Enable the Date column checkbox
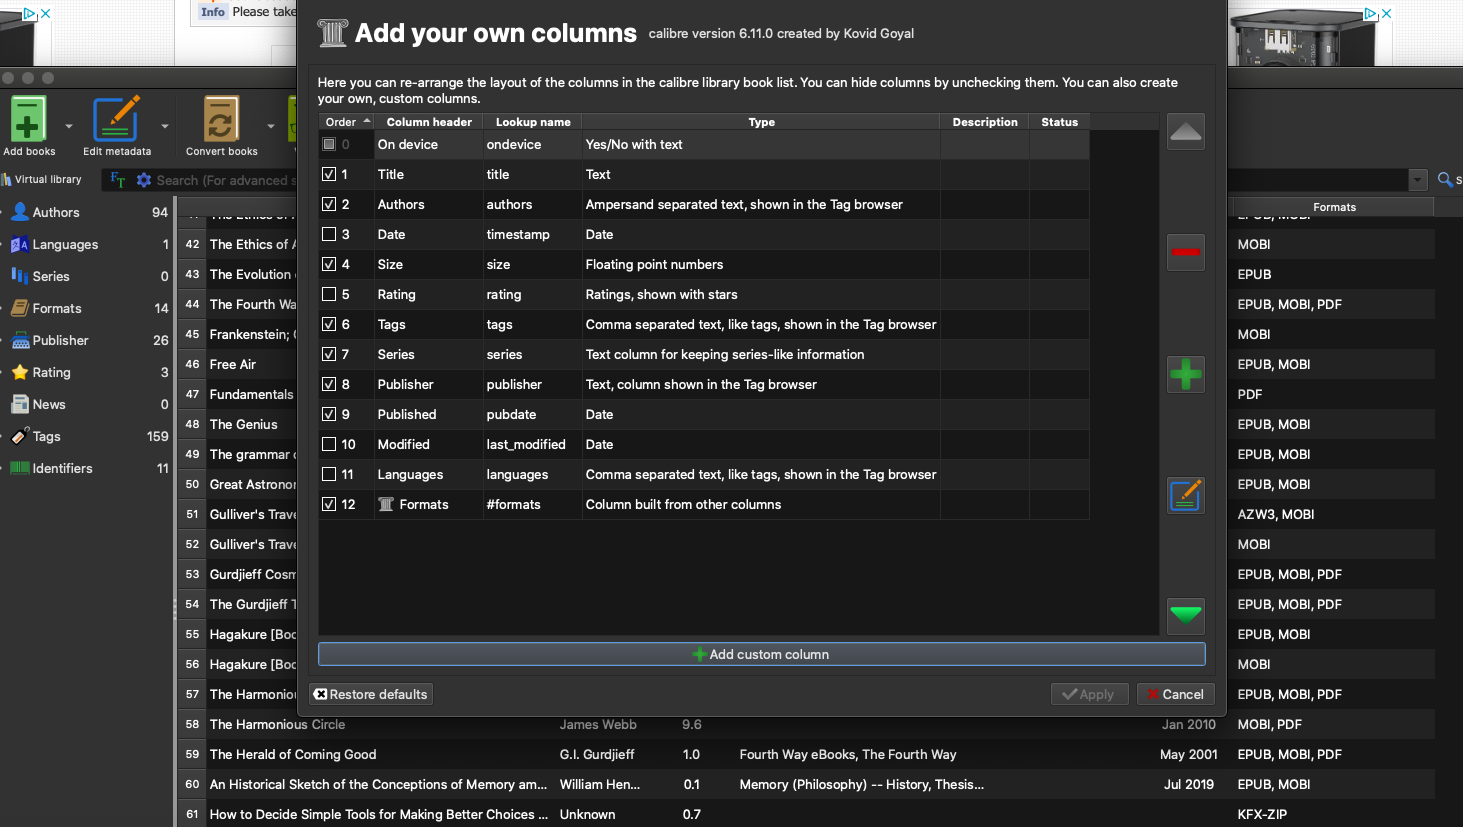Image resolution: width=1463 pixels, height=827 pixels. click(329, 234)
